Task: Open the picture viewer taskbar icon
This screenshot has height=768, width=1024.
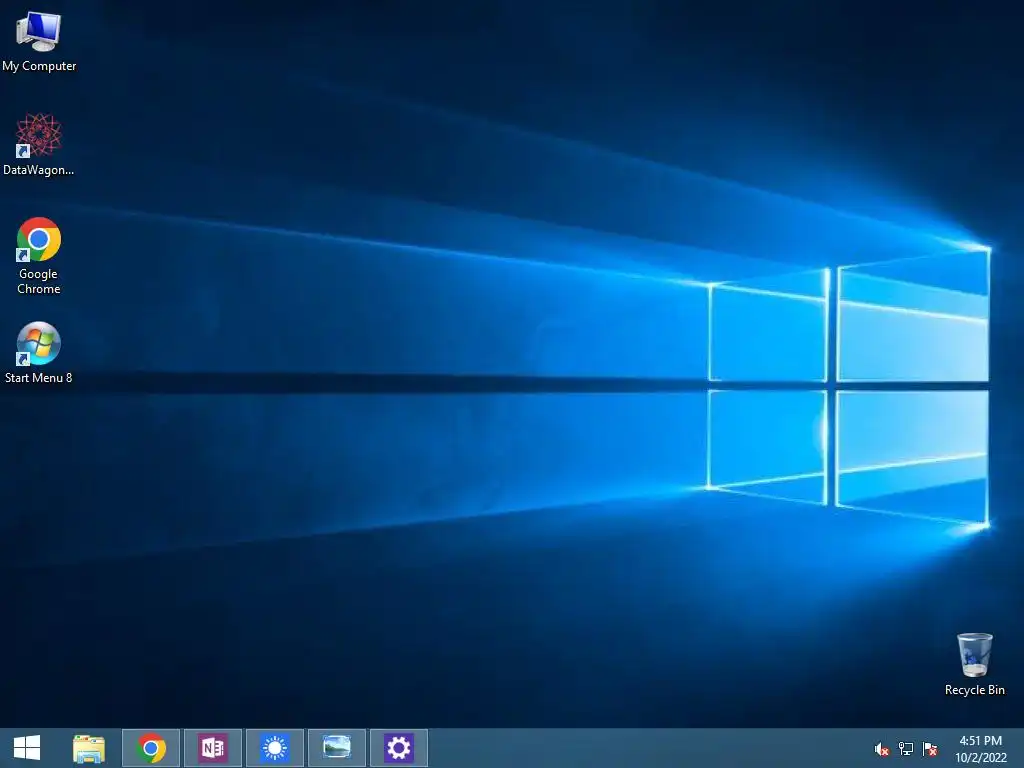Action: point(336,748)
